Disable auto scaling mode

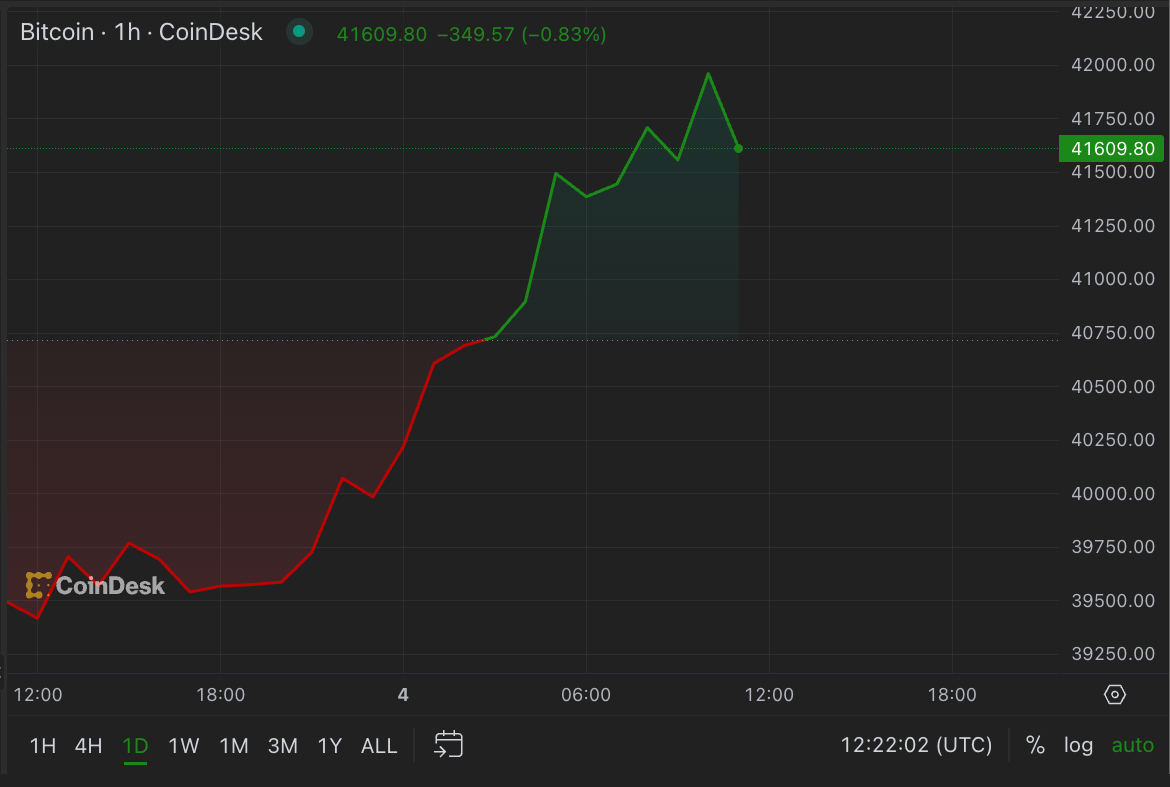(x=1132, y=744)
